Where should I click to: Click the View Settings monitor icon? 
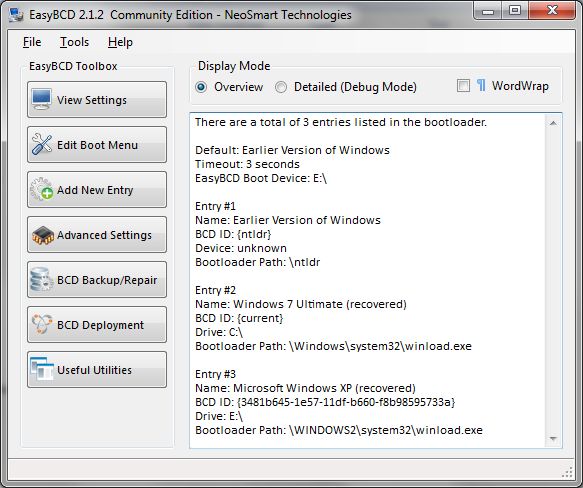42,99
